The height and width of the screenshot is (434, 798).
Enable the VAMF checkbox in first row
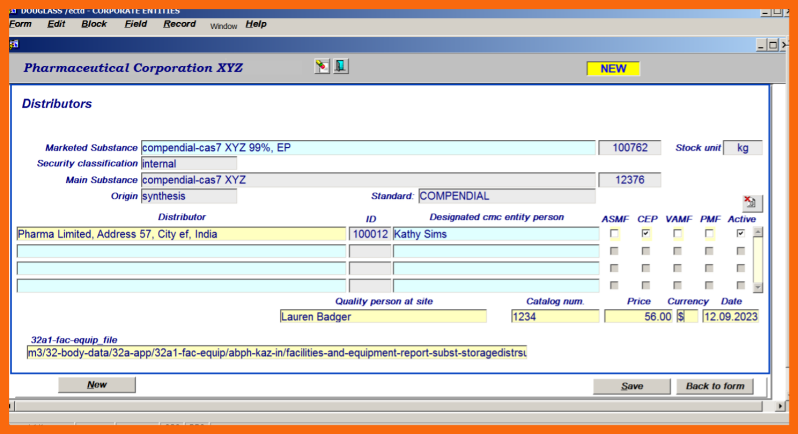[x=677, y=234]
